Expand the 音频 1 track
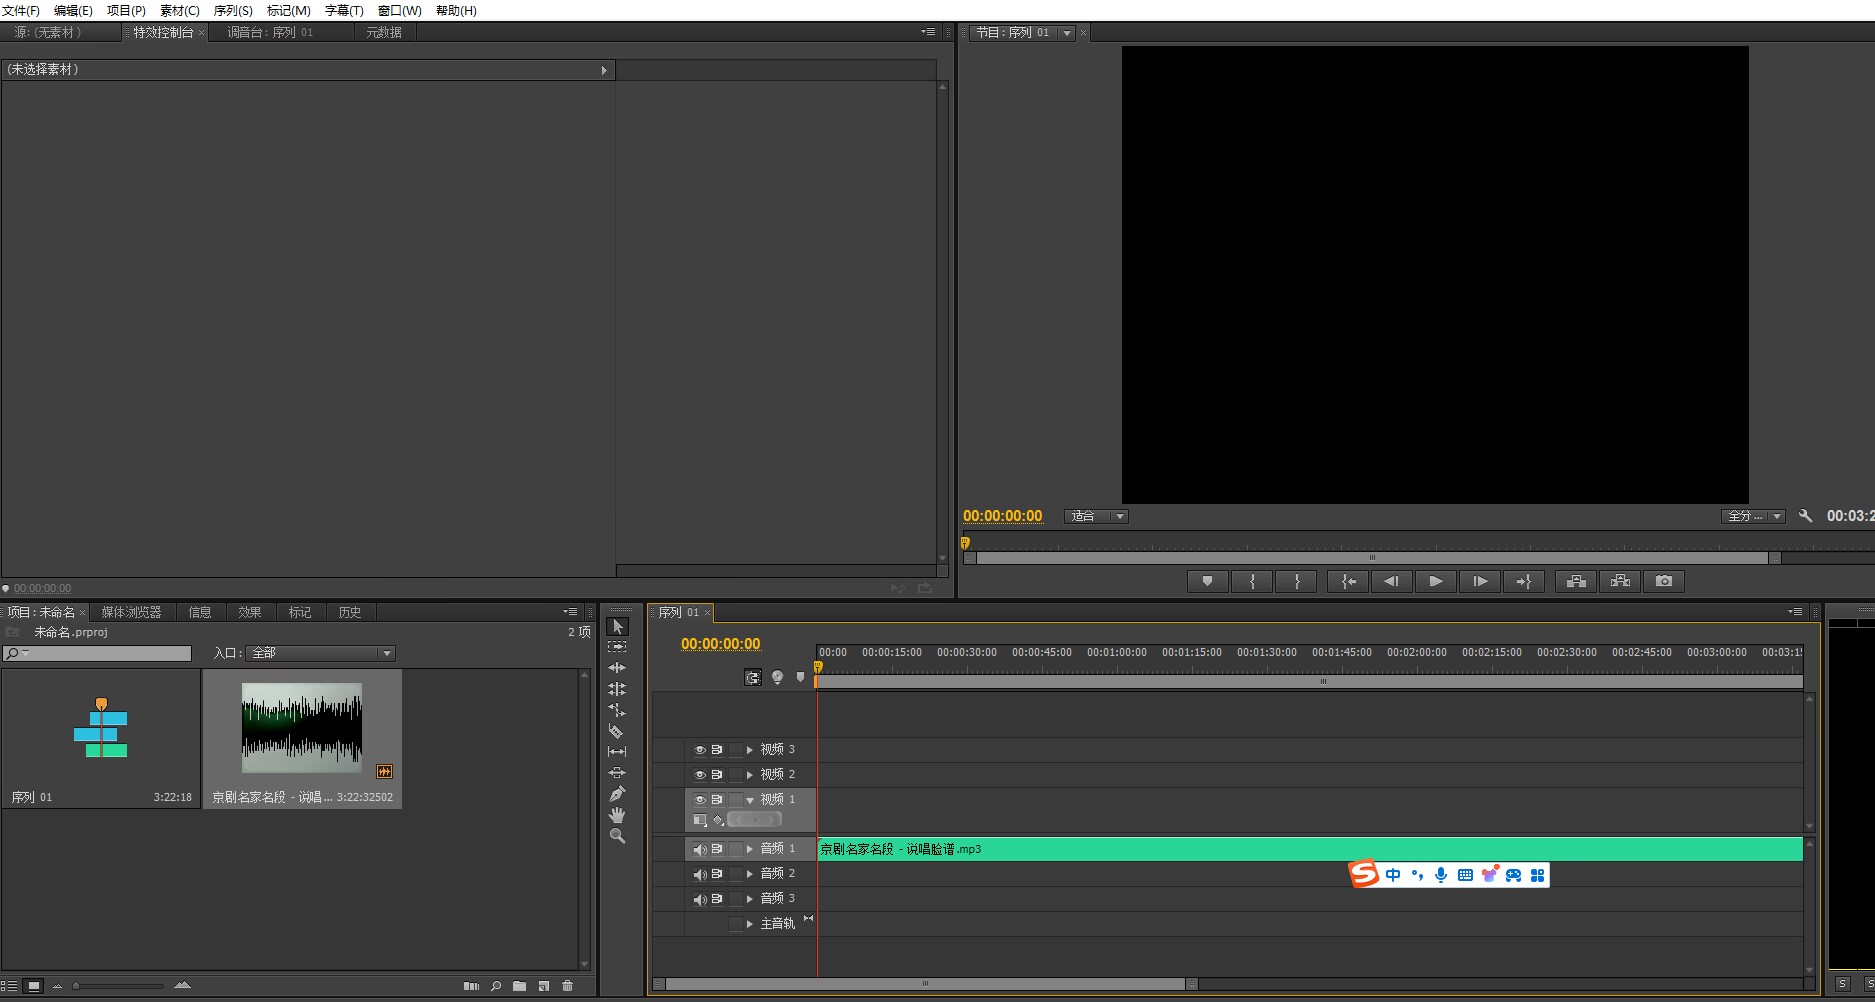This screenshot has height=1002, width=1875. tap(750, 849)
